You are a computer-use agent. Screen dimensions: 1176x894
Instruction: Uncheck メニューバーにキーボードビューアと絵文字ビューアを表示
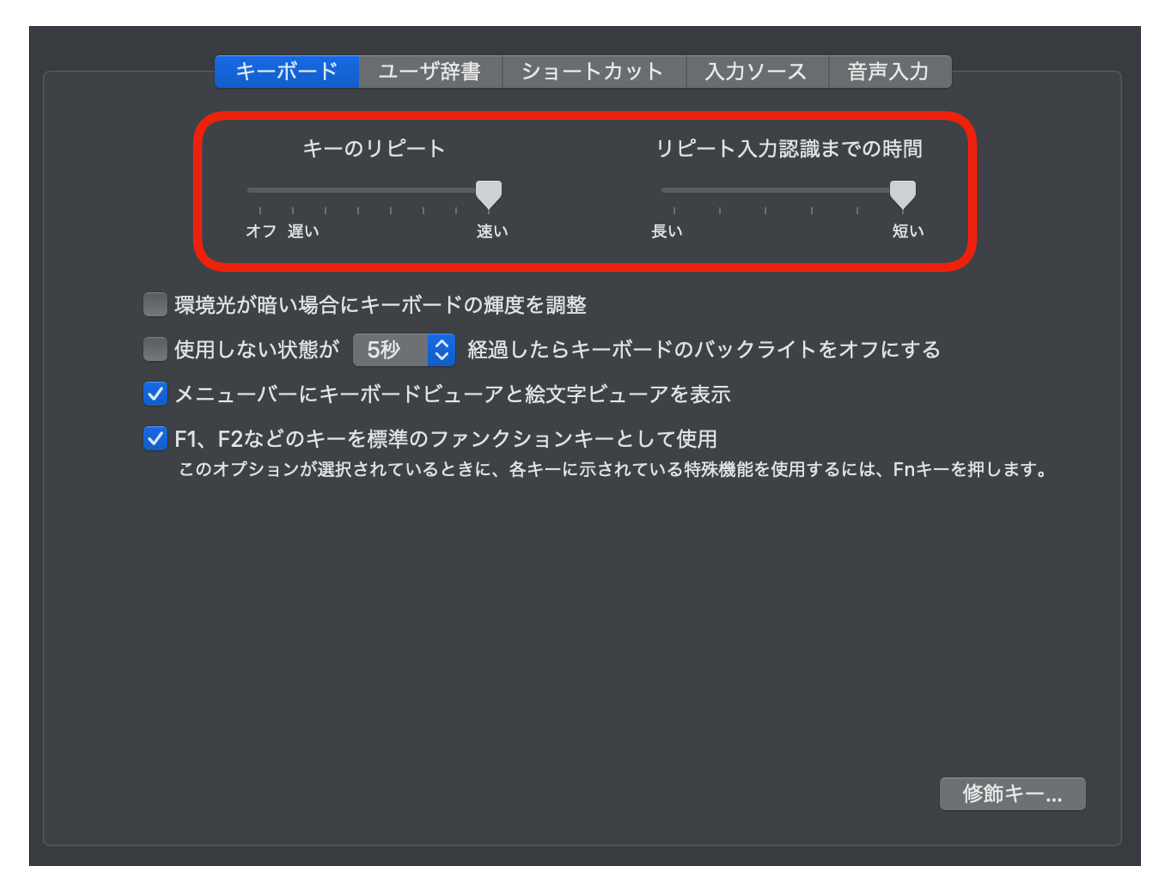[155, 394]
